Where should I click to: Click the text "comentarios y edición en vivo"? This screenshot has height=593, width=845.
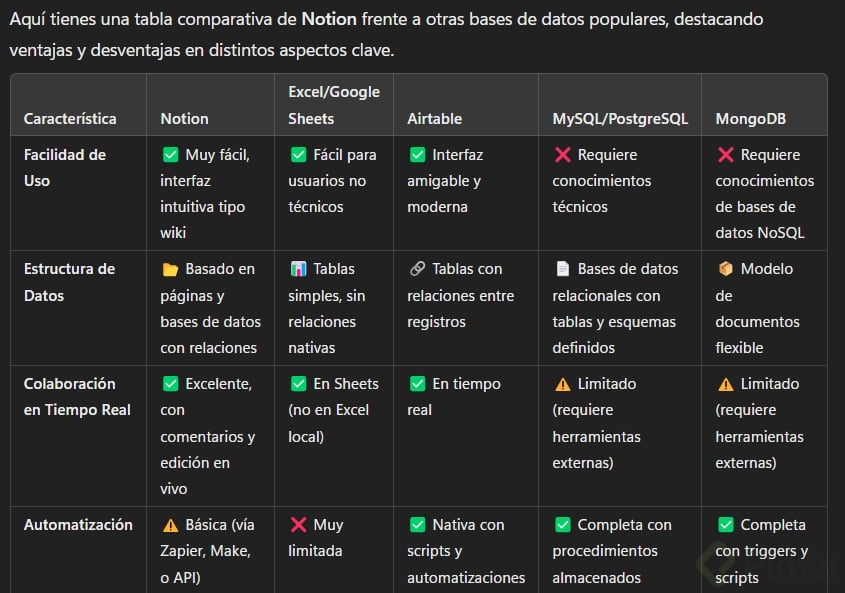(x=207, y=463)
